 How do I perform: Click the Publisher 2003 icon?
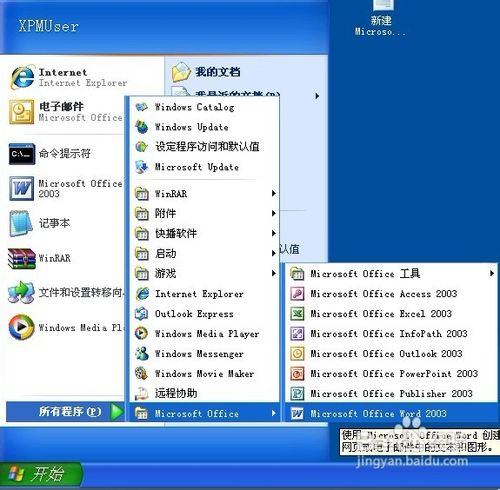pos(297,394)
